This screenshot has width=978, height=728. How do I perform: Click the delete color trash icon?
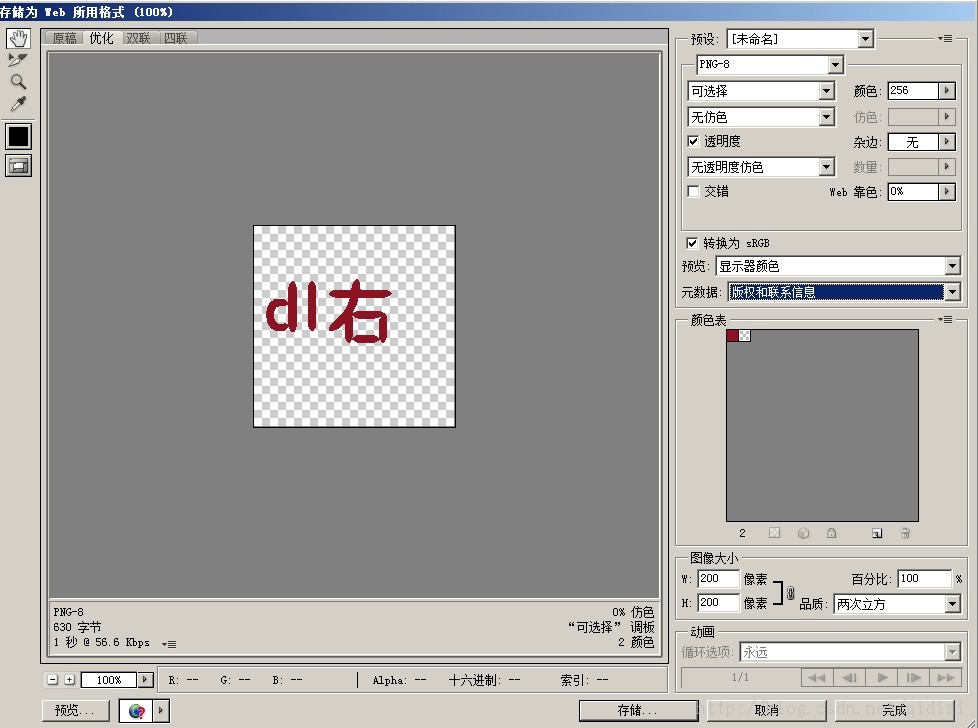[x=905, y=533]
